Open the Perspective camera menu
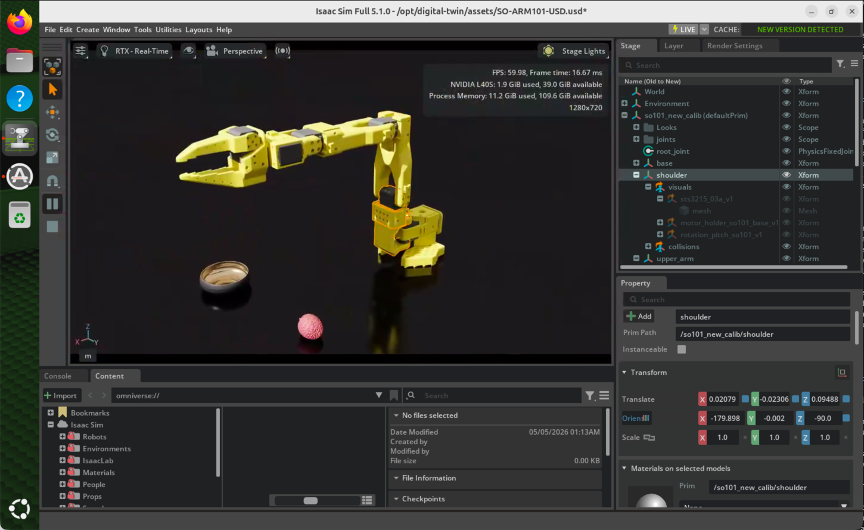This screenshot has width=864, height=530. point(235,51)
